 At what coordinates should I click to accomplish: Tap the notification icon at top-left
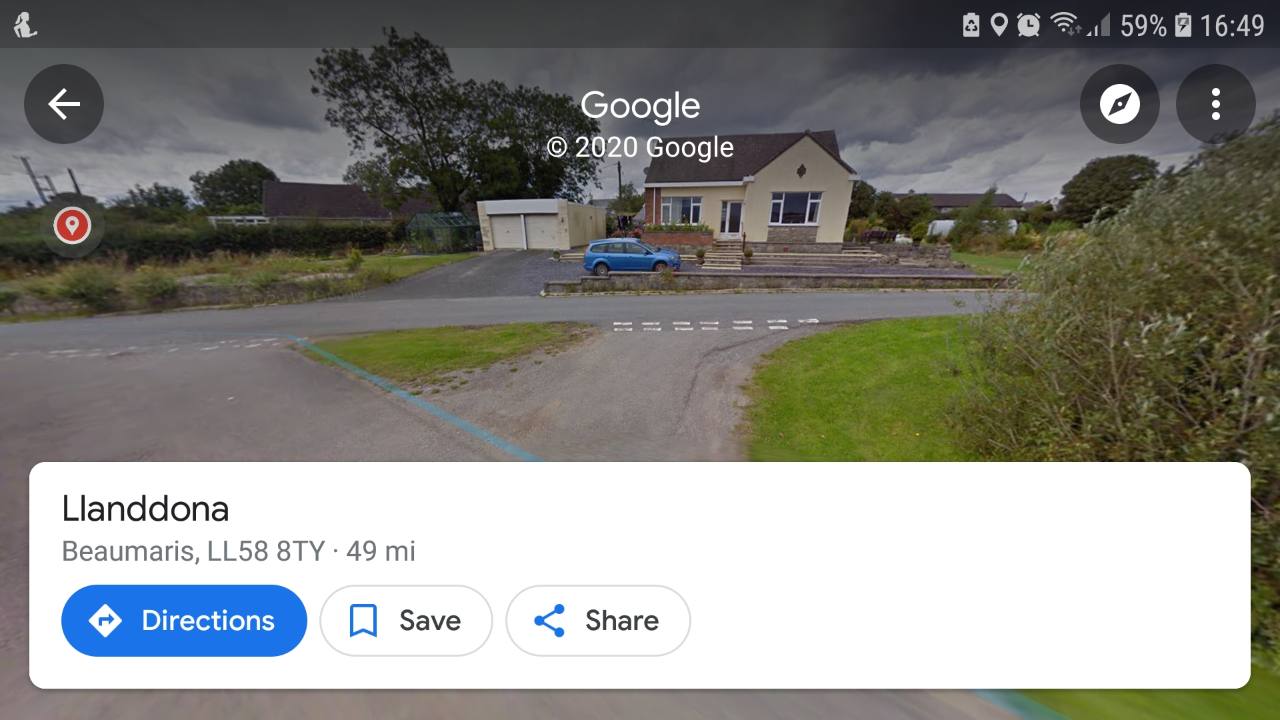[x=26, y=24]
